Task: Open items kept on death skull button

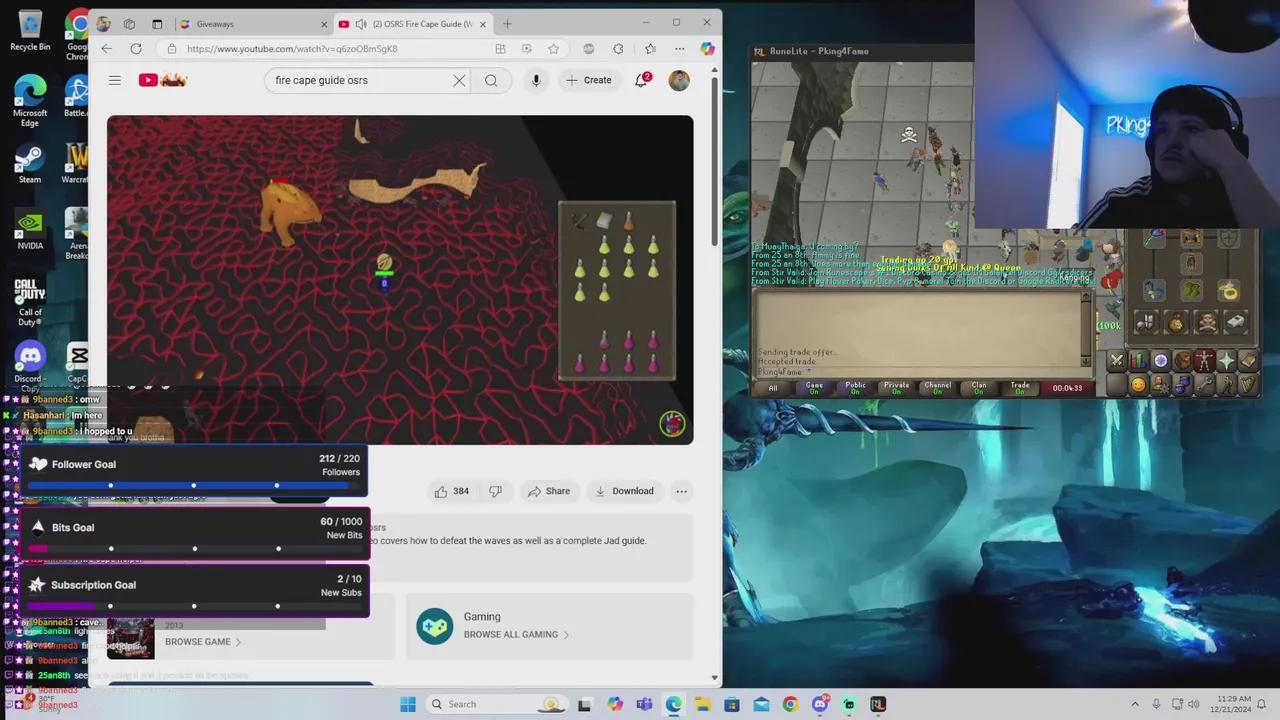Action: (1207, 322)
